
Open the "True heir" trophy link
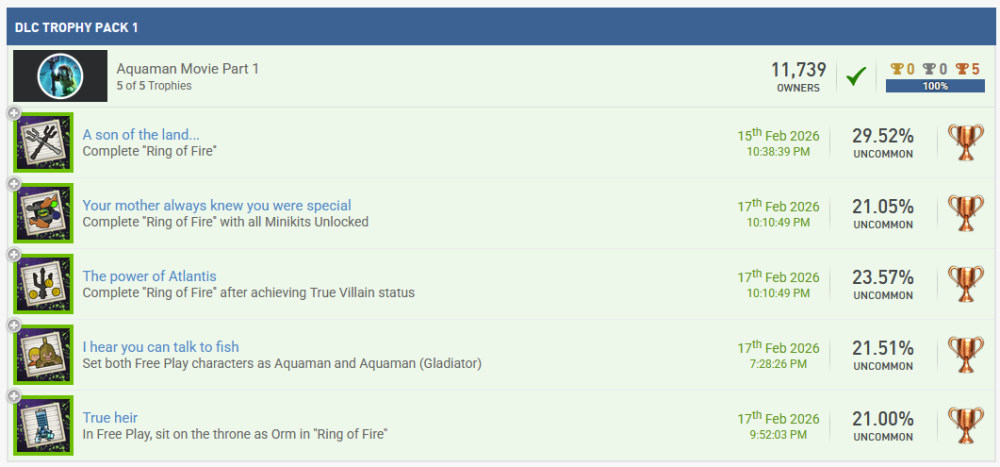tap(110, 418)
